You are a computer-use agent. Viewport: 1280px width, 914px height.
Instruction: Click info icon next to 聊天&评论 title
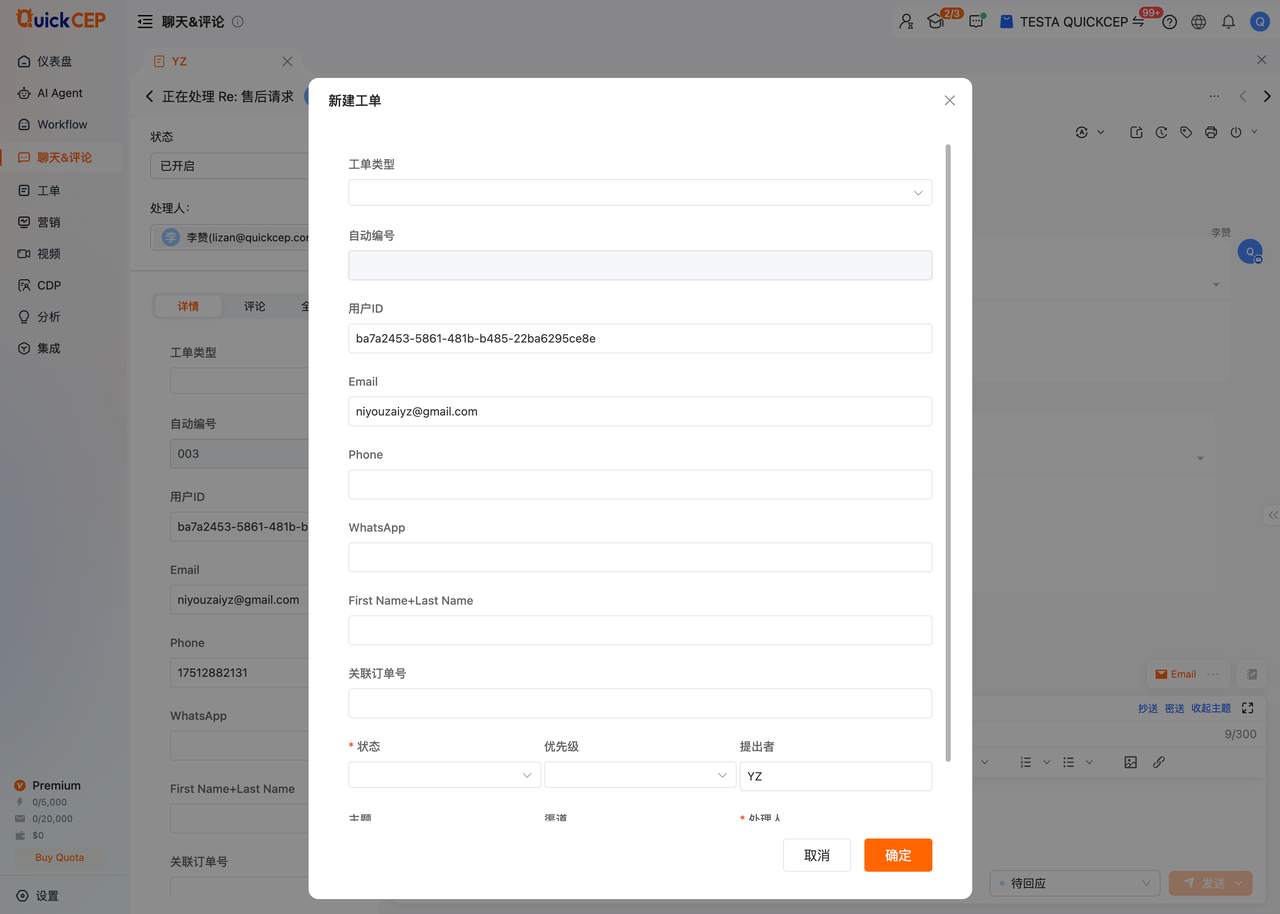tap(237, 22)
